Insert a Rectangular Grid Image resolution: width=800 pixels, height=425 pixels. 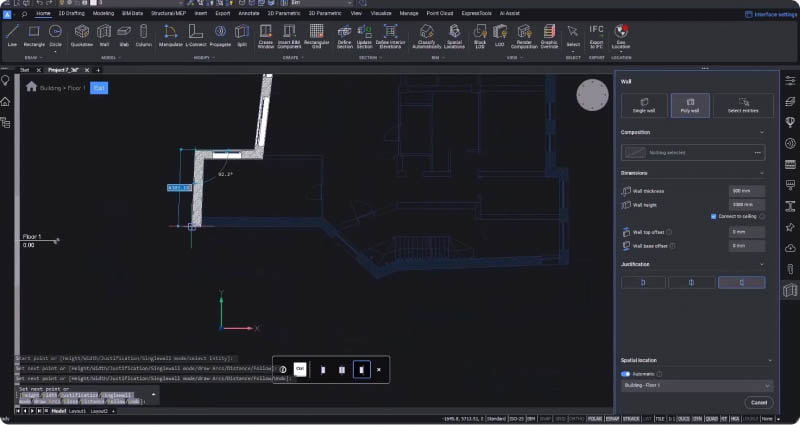(x=316, y=36)
